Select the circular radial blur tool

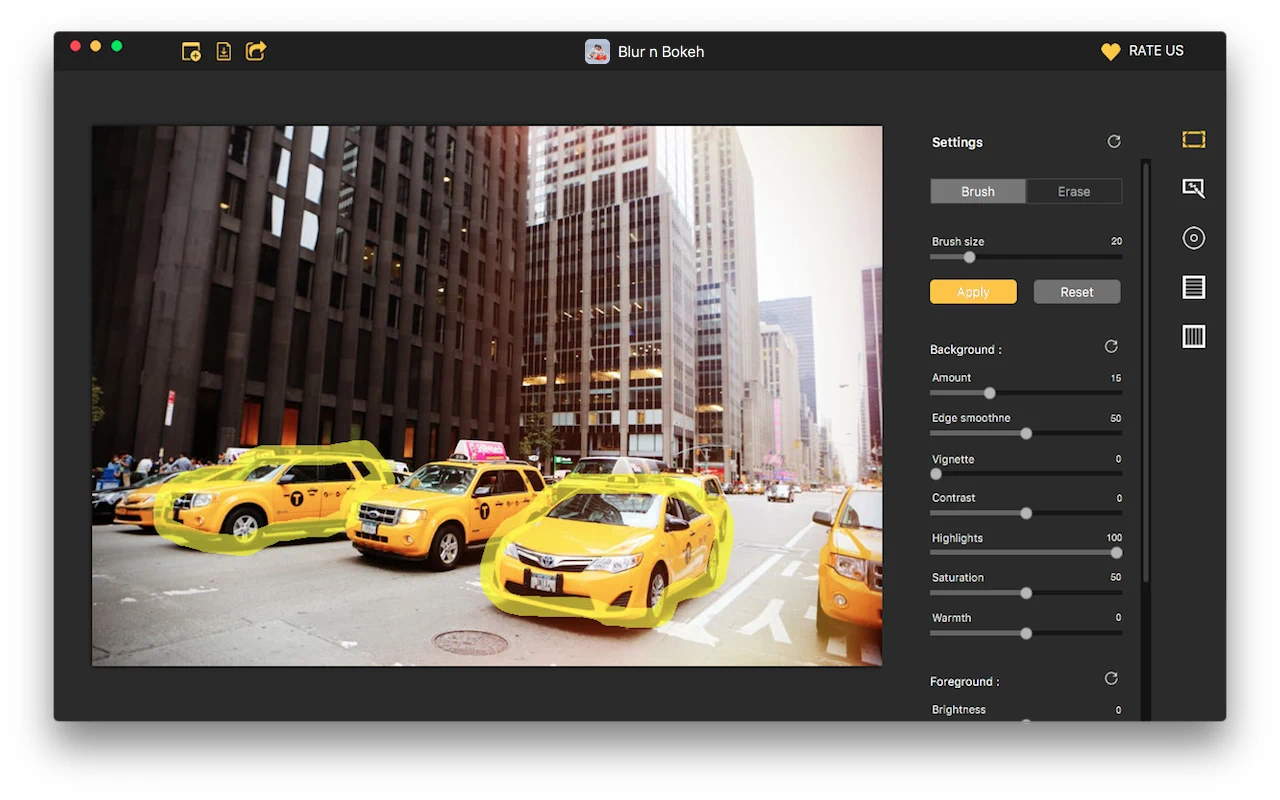(x=1193, y=238)
